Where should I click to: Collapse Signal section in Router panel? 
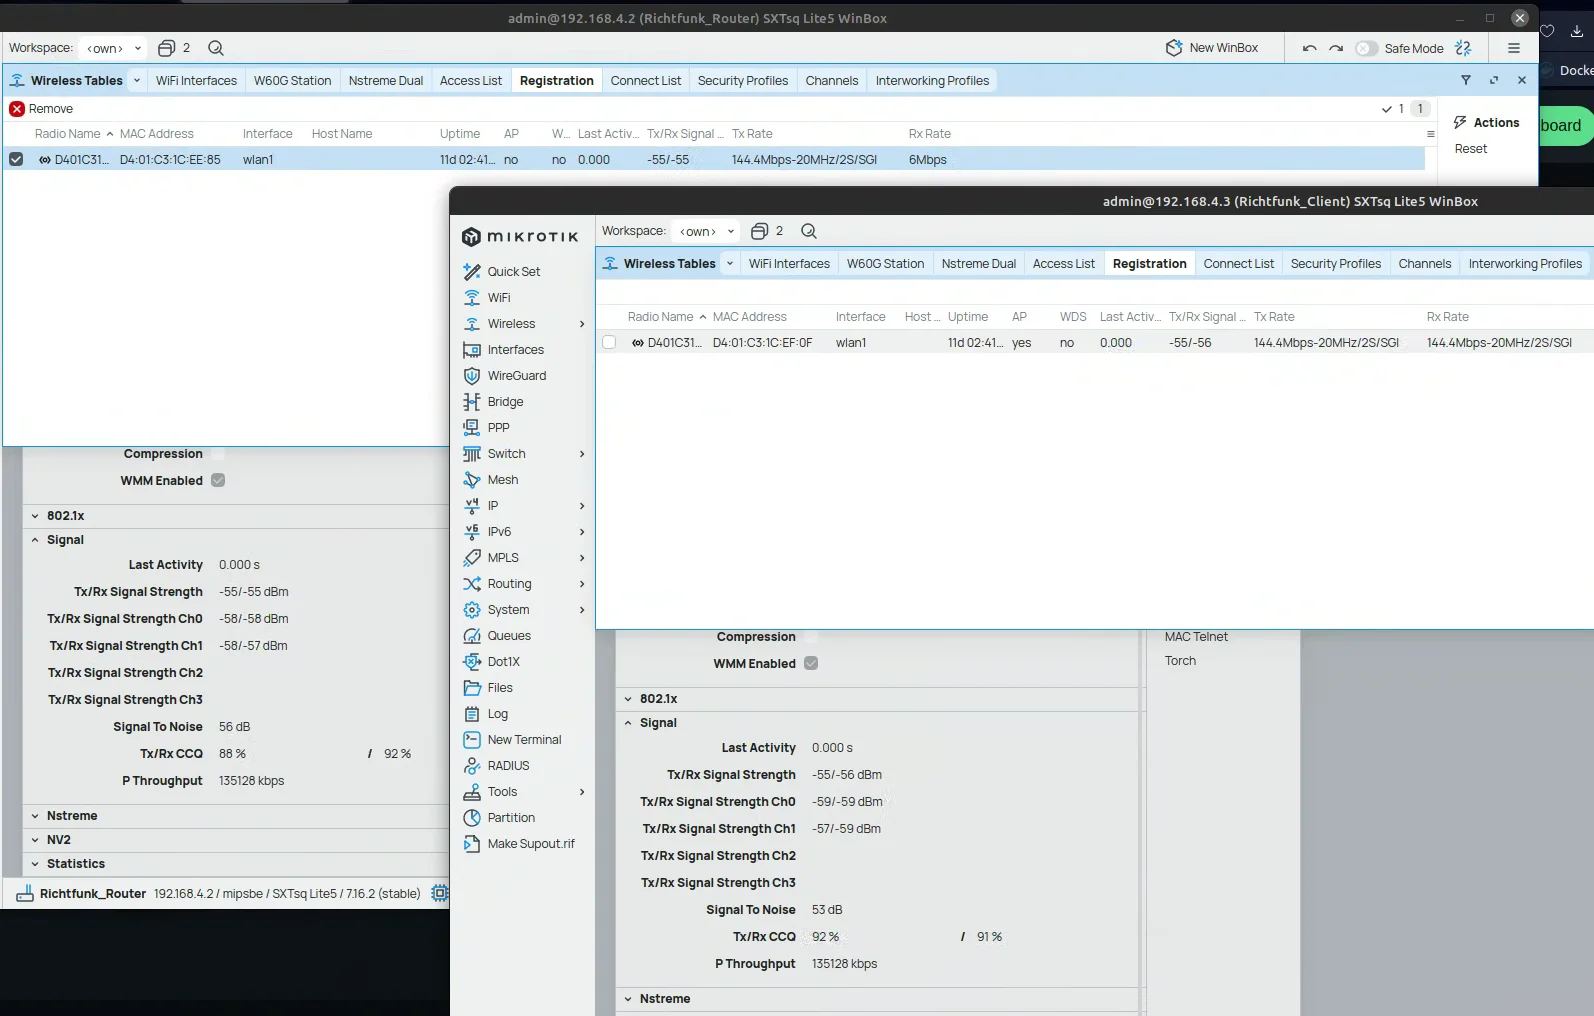pyautogui.click(x=35, y=540)
